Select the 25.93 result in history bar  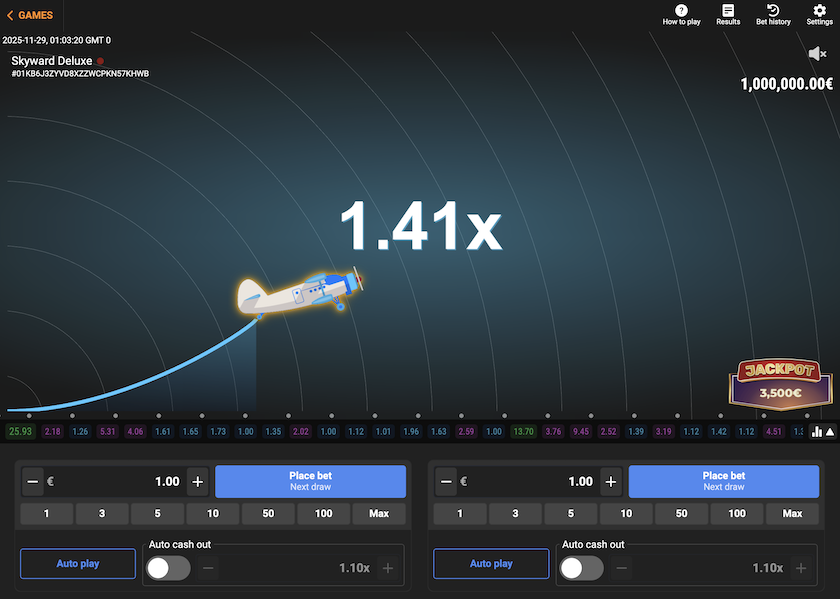point(19,432)
